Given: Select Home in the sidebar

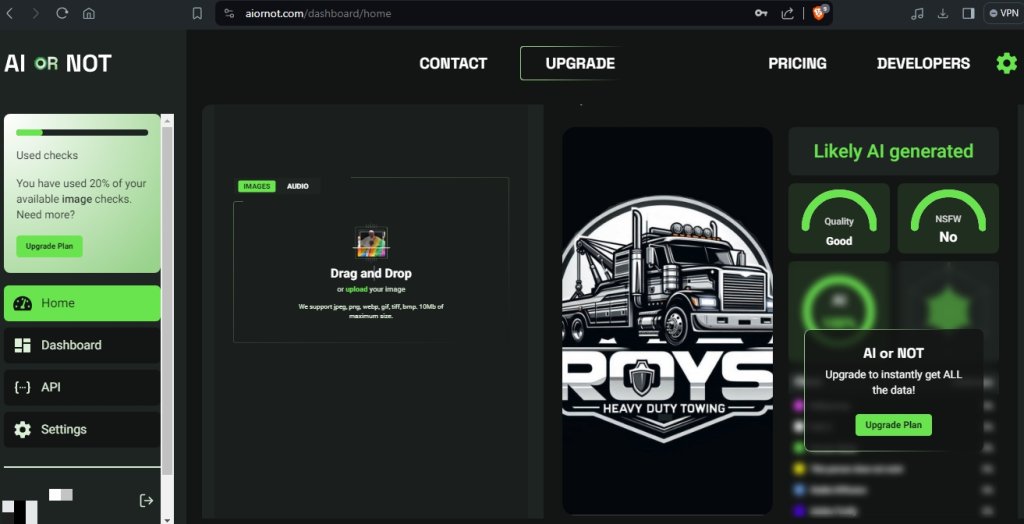Looking at the screenshot, I should pos(82,303).
